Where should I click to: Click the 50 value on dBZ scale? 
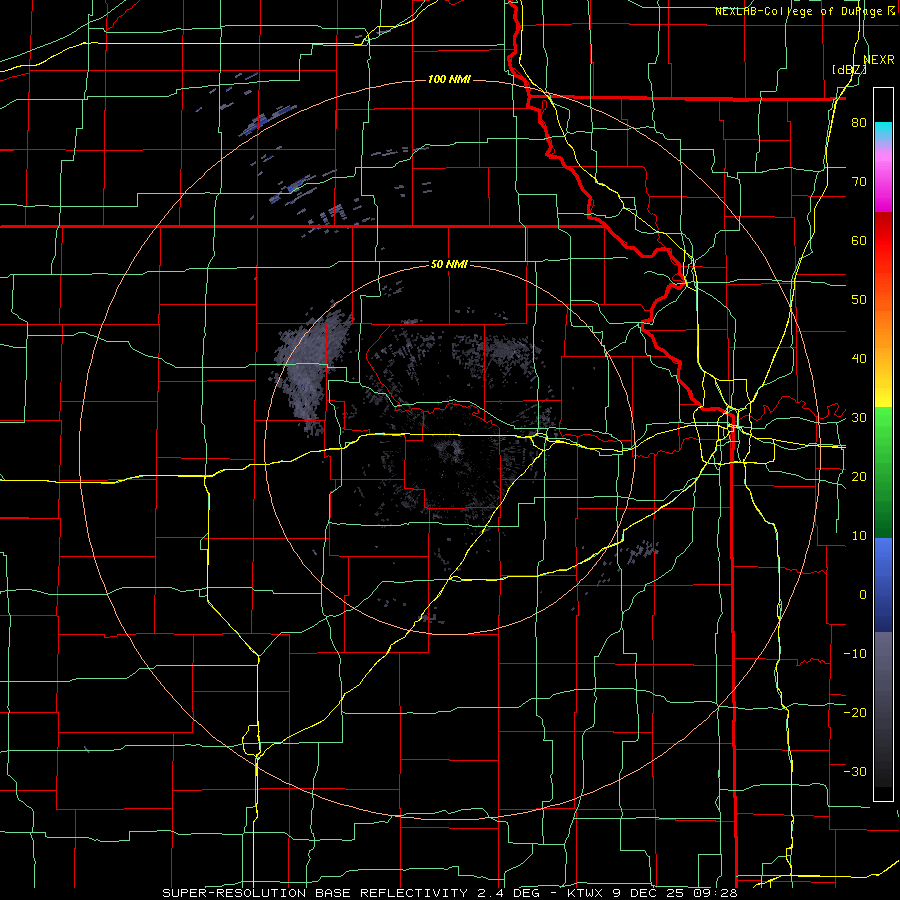point(859,300)
